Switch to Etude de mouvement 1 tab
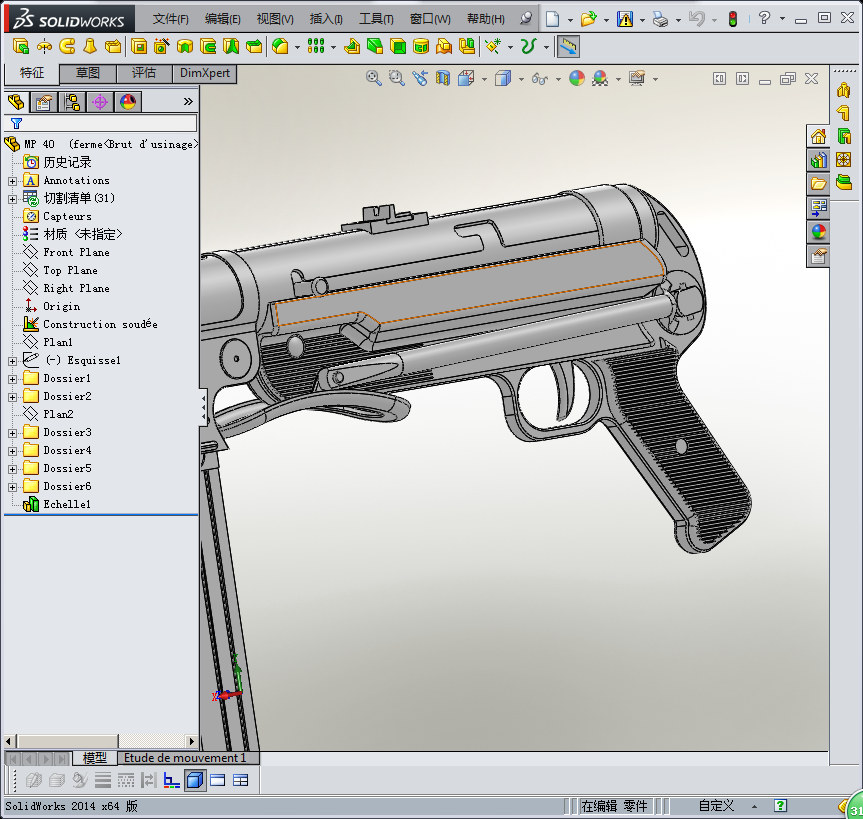The image size is (863, 819). tap(184, 758)
